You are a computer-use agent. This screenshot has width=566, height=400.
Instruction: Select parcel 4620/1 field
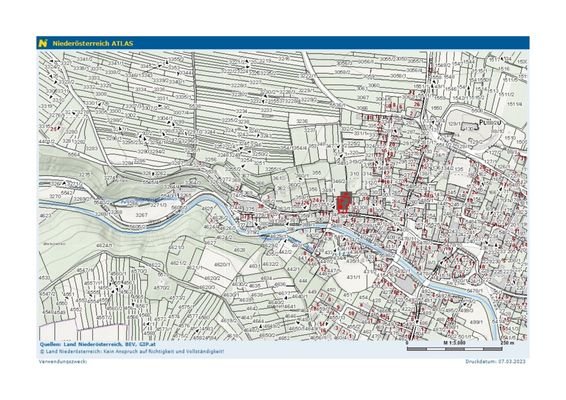[222, 264]
